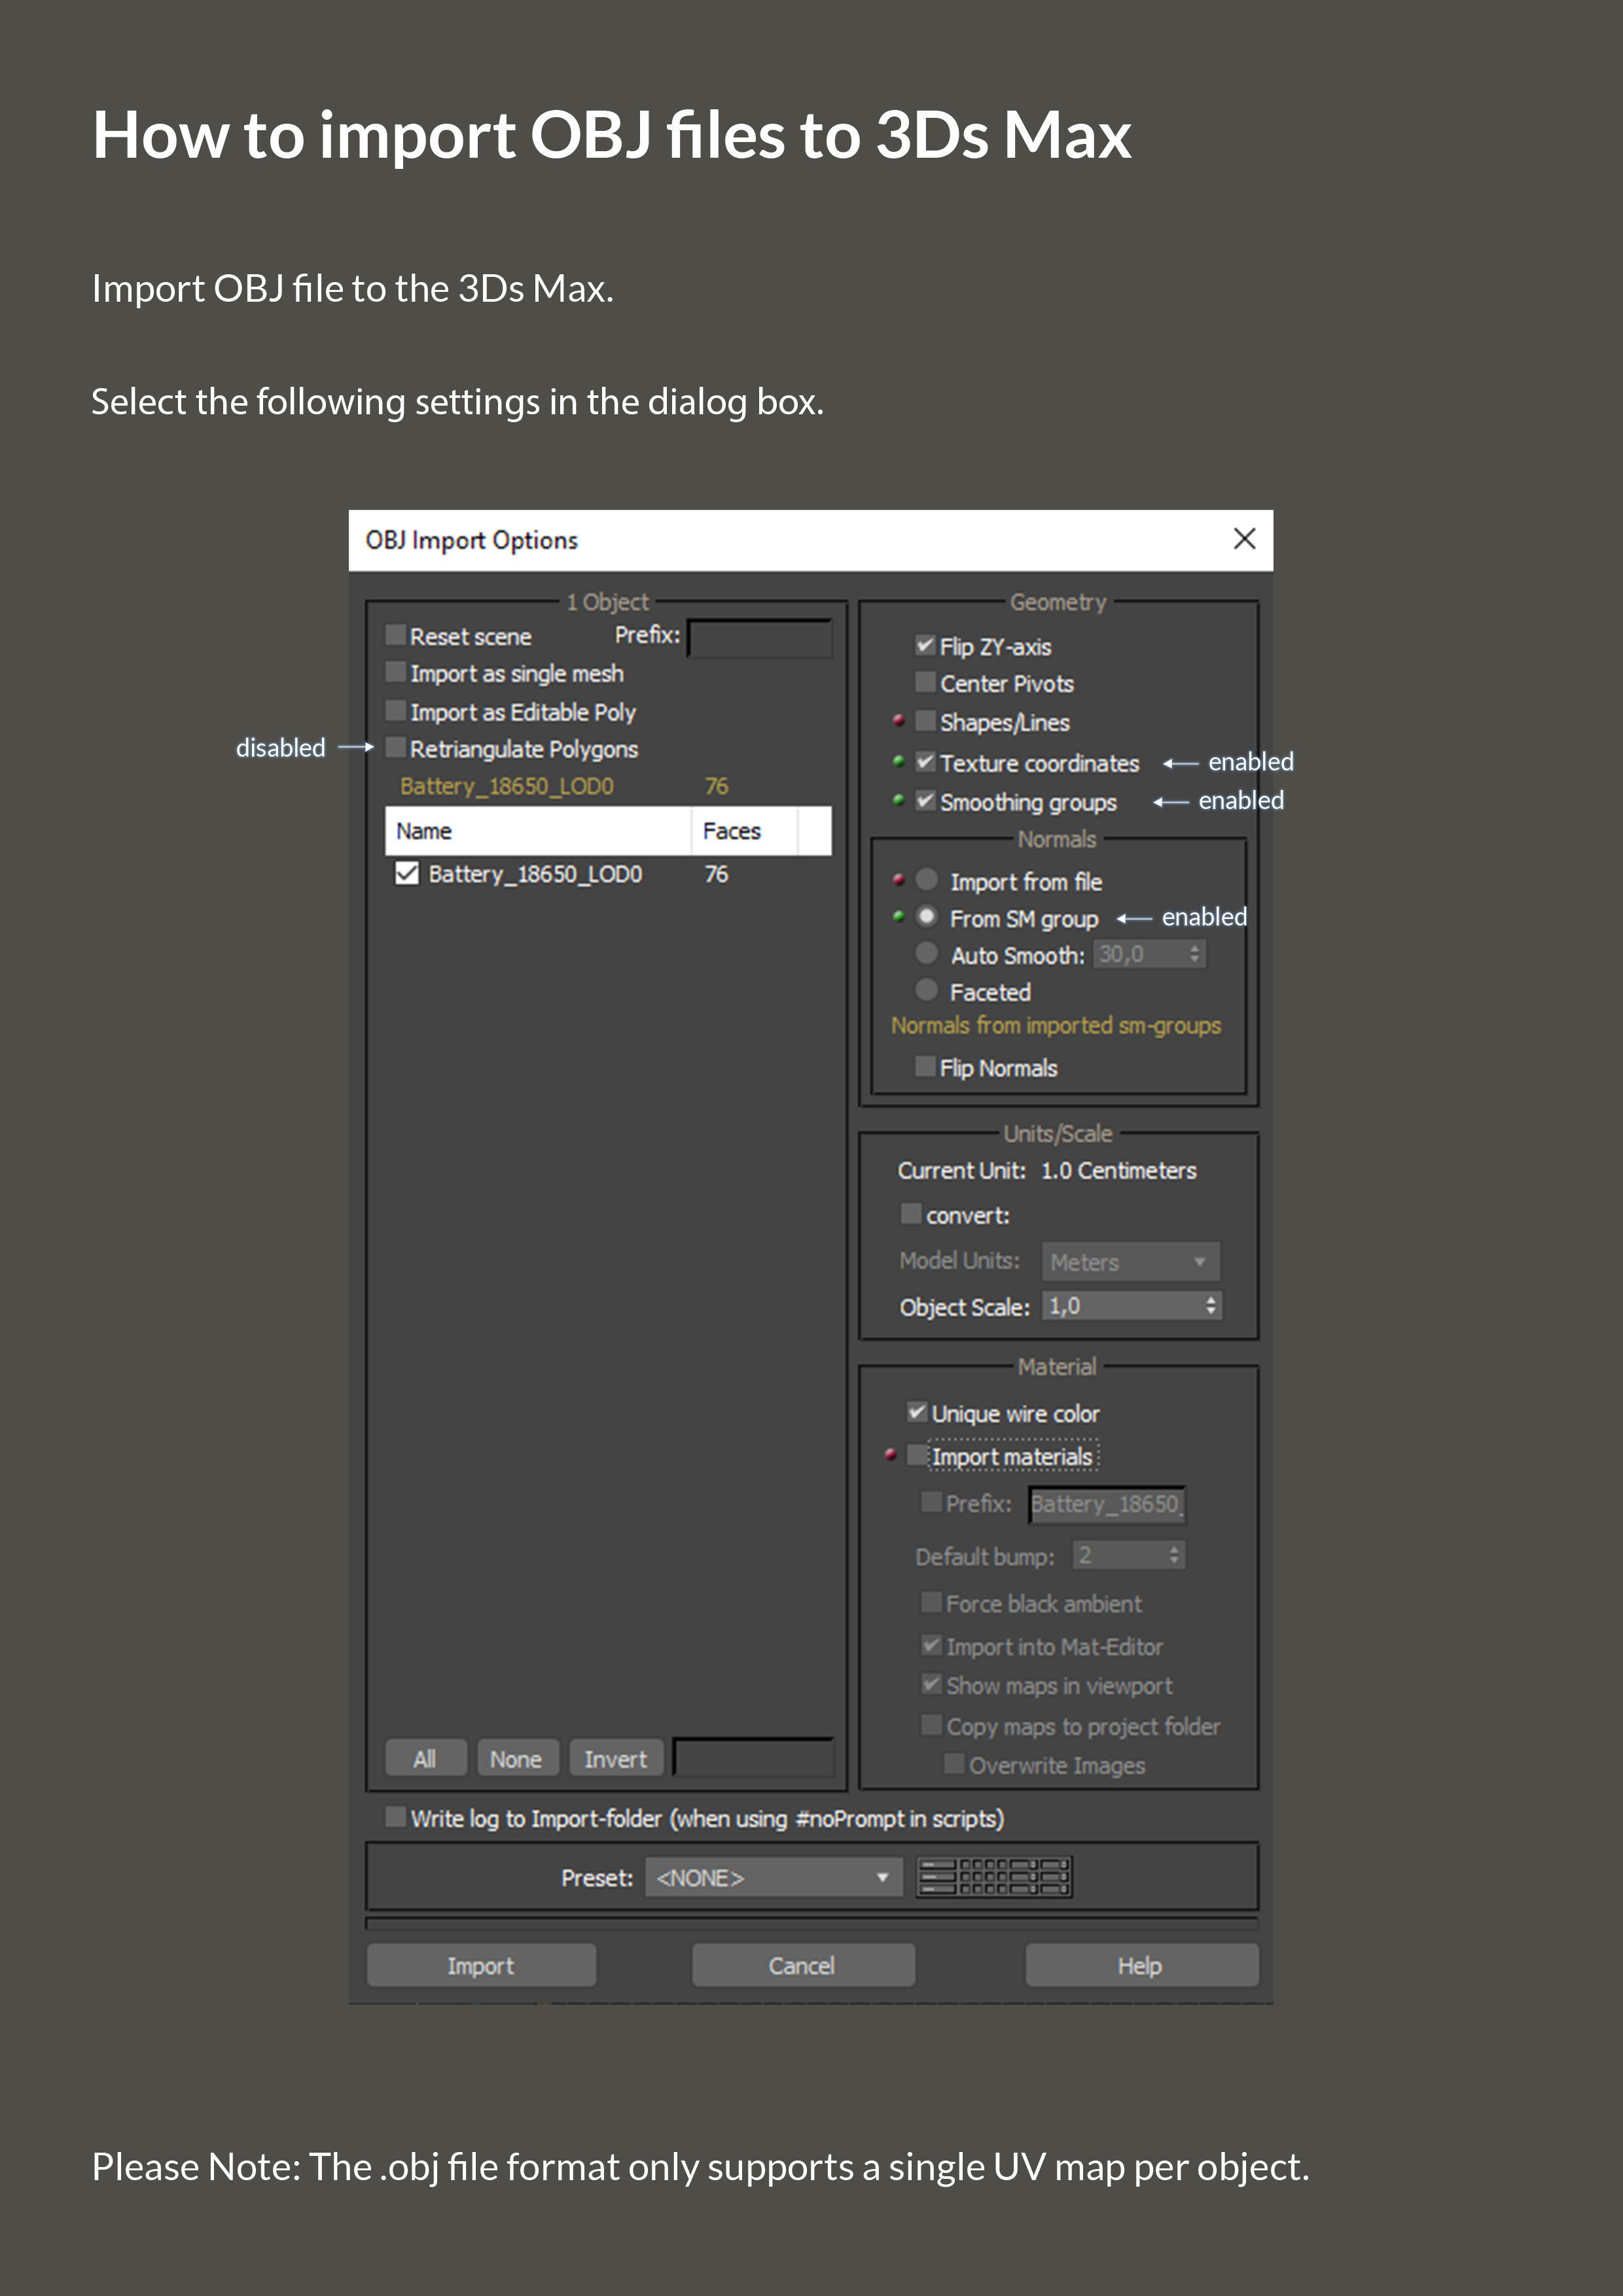Click the red dot beside Shapes/Lines
1623x2296 pixels.
pyautogui.click(x=898, y=720)
